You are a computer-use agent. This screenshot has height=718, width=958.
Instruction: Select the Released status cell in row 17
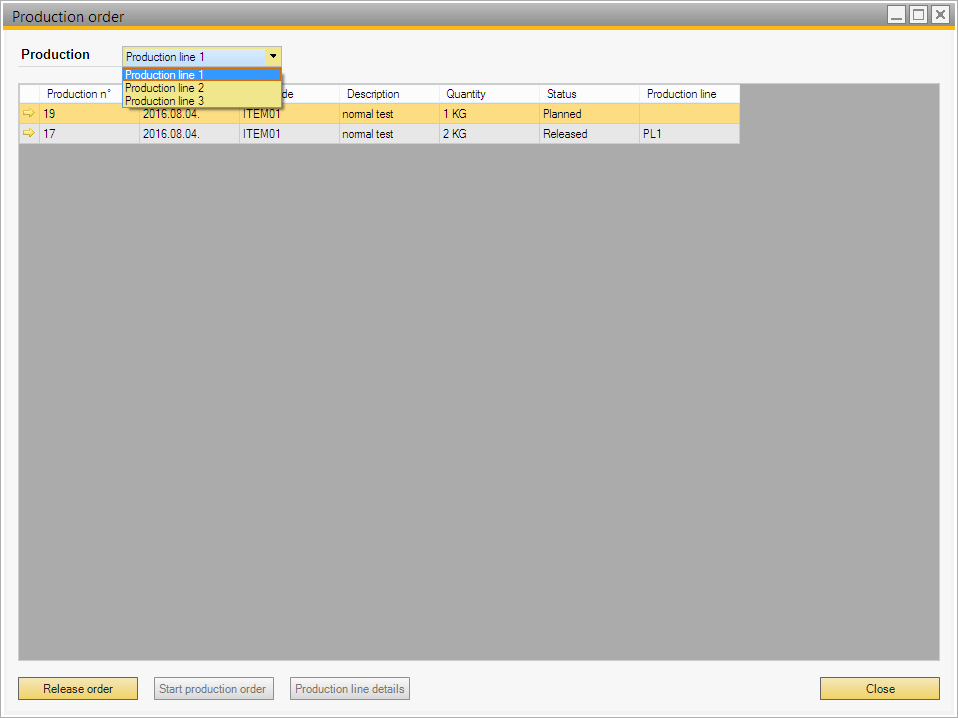588,134
